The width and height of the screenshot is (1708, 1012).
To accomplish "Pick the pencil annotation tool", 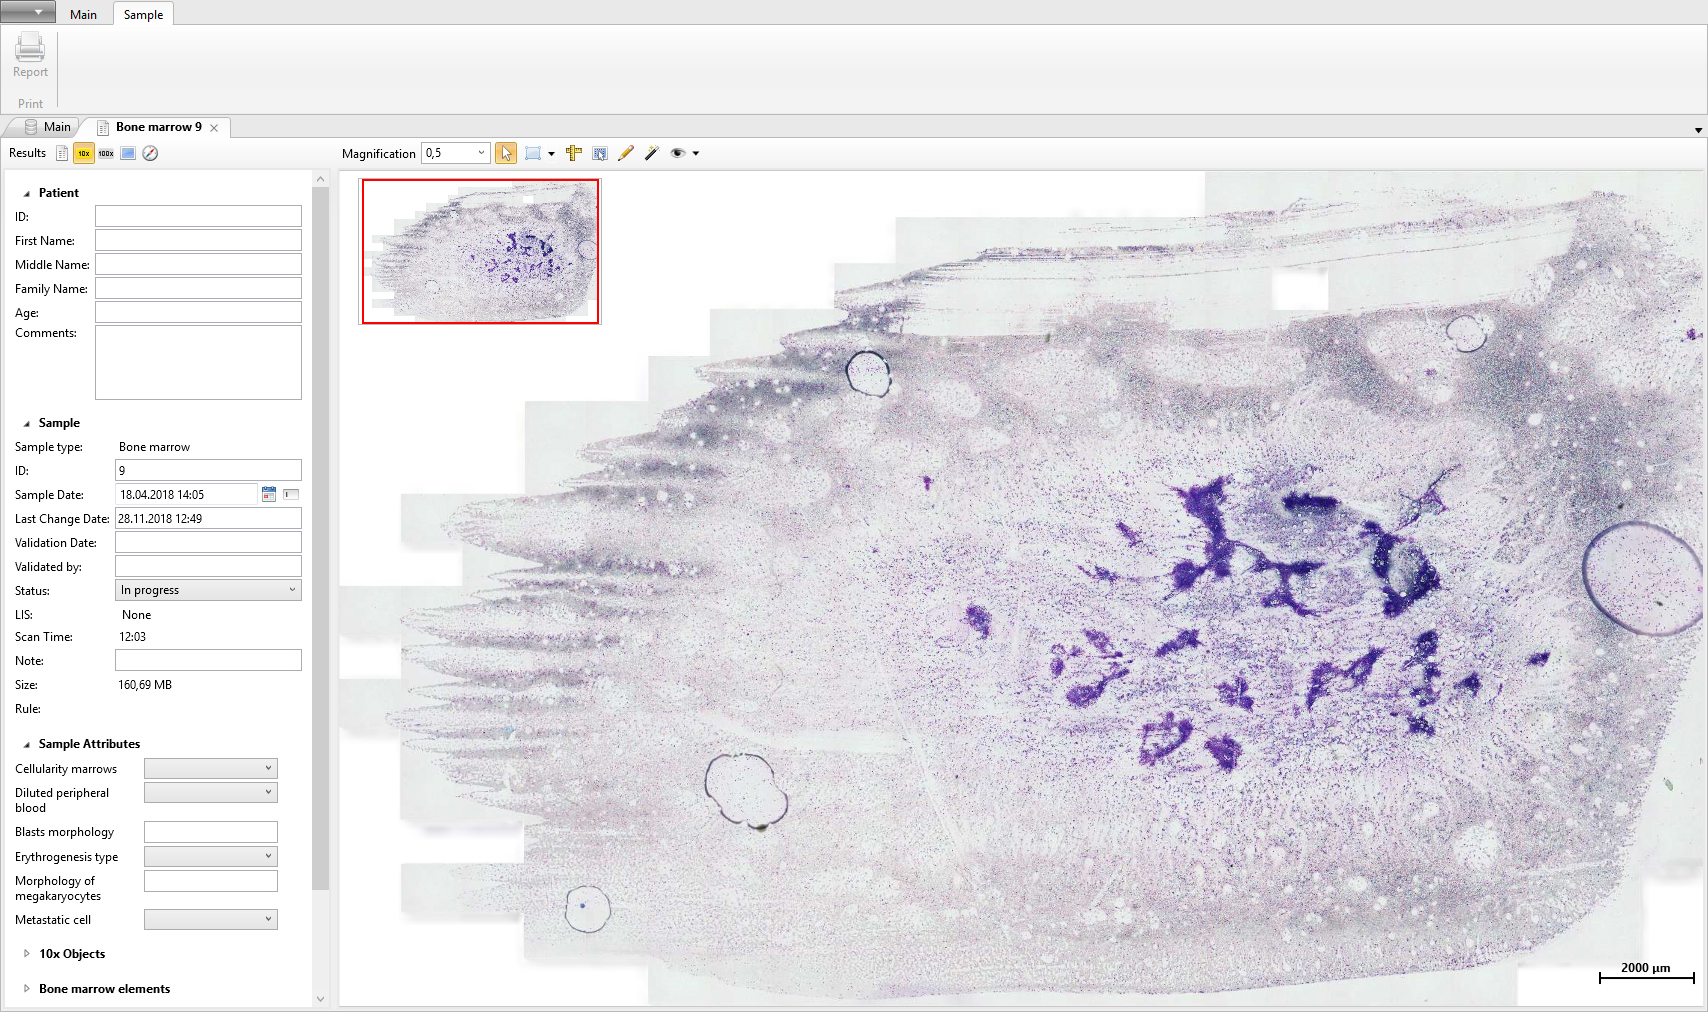I will 626,153.
